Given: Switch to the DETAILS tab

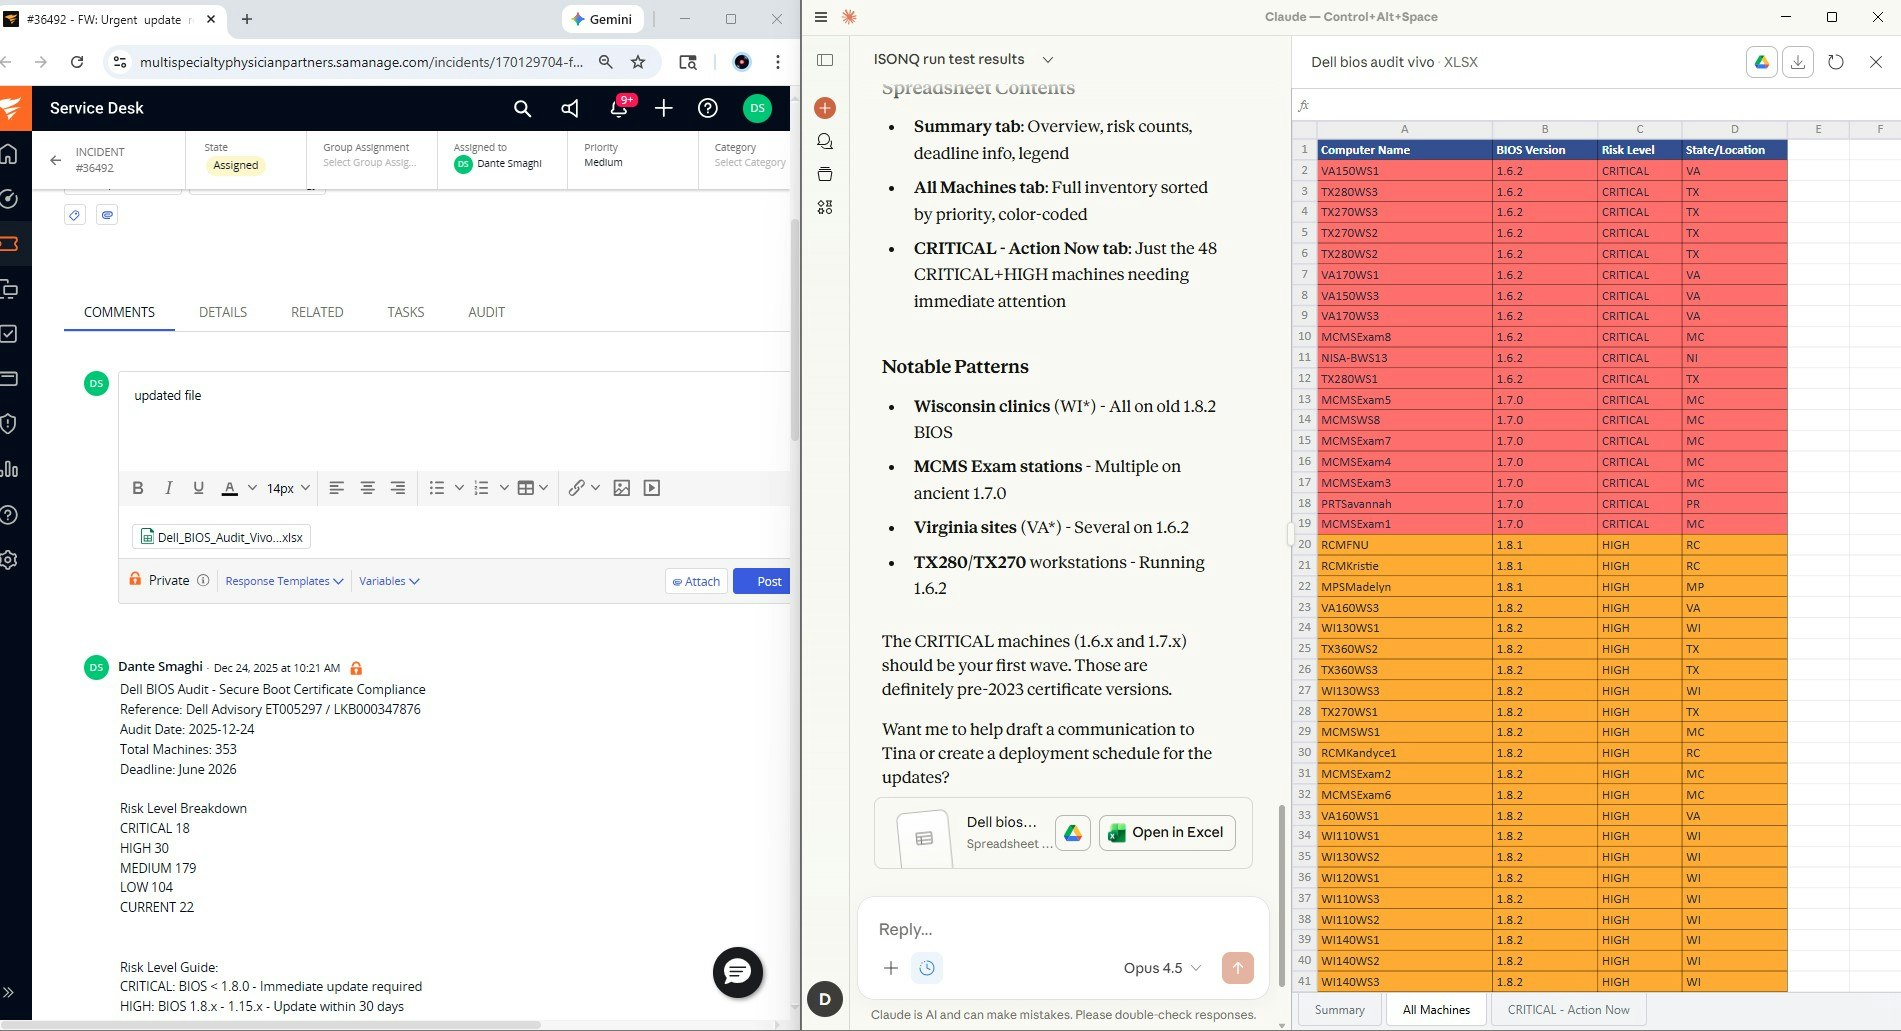Looking at the screenshot, I should click(223, 312).
